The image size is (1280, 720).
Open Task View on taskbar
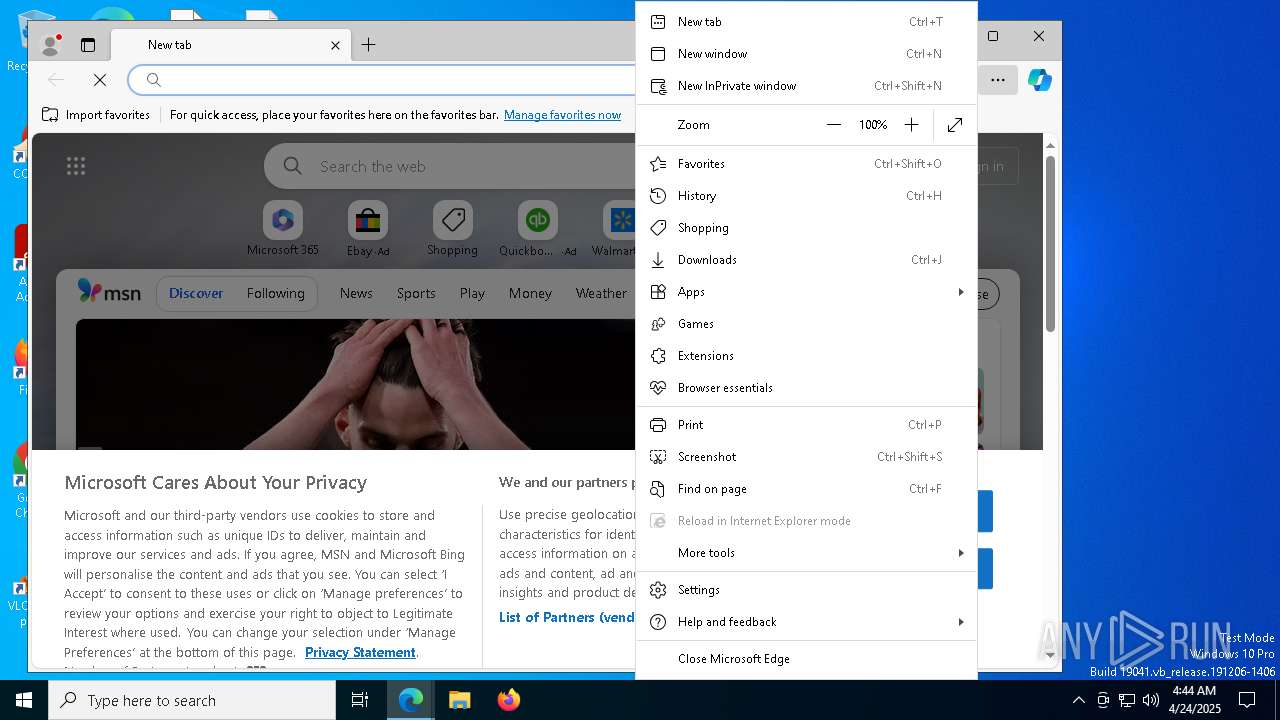(360, 700)
